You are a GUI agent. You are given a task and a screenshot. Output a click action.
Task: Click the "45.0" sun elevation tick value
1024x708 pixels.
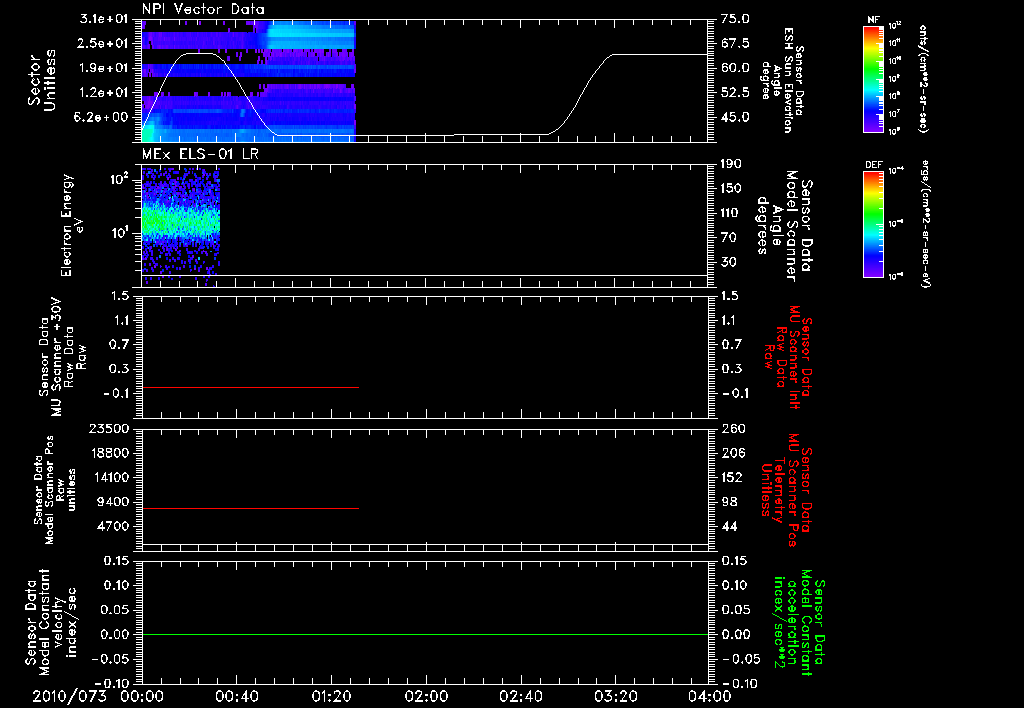point(735,118)
